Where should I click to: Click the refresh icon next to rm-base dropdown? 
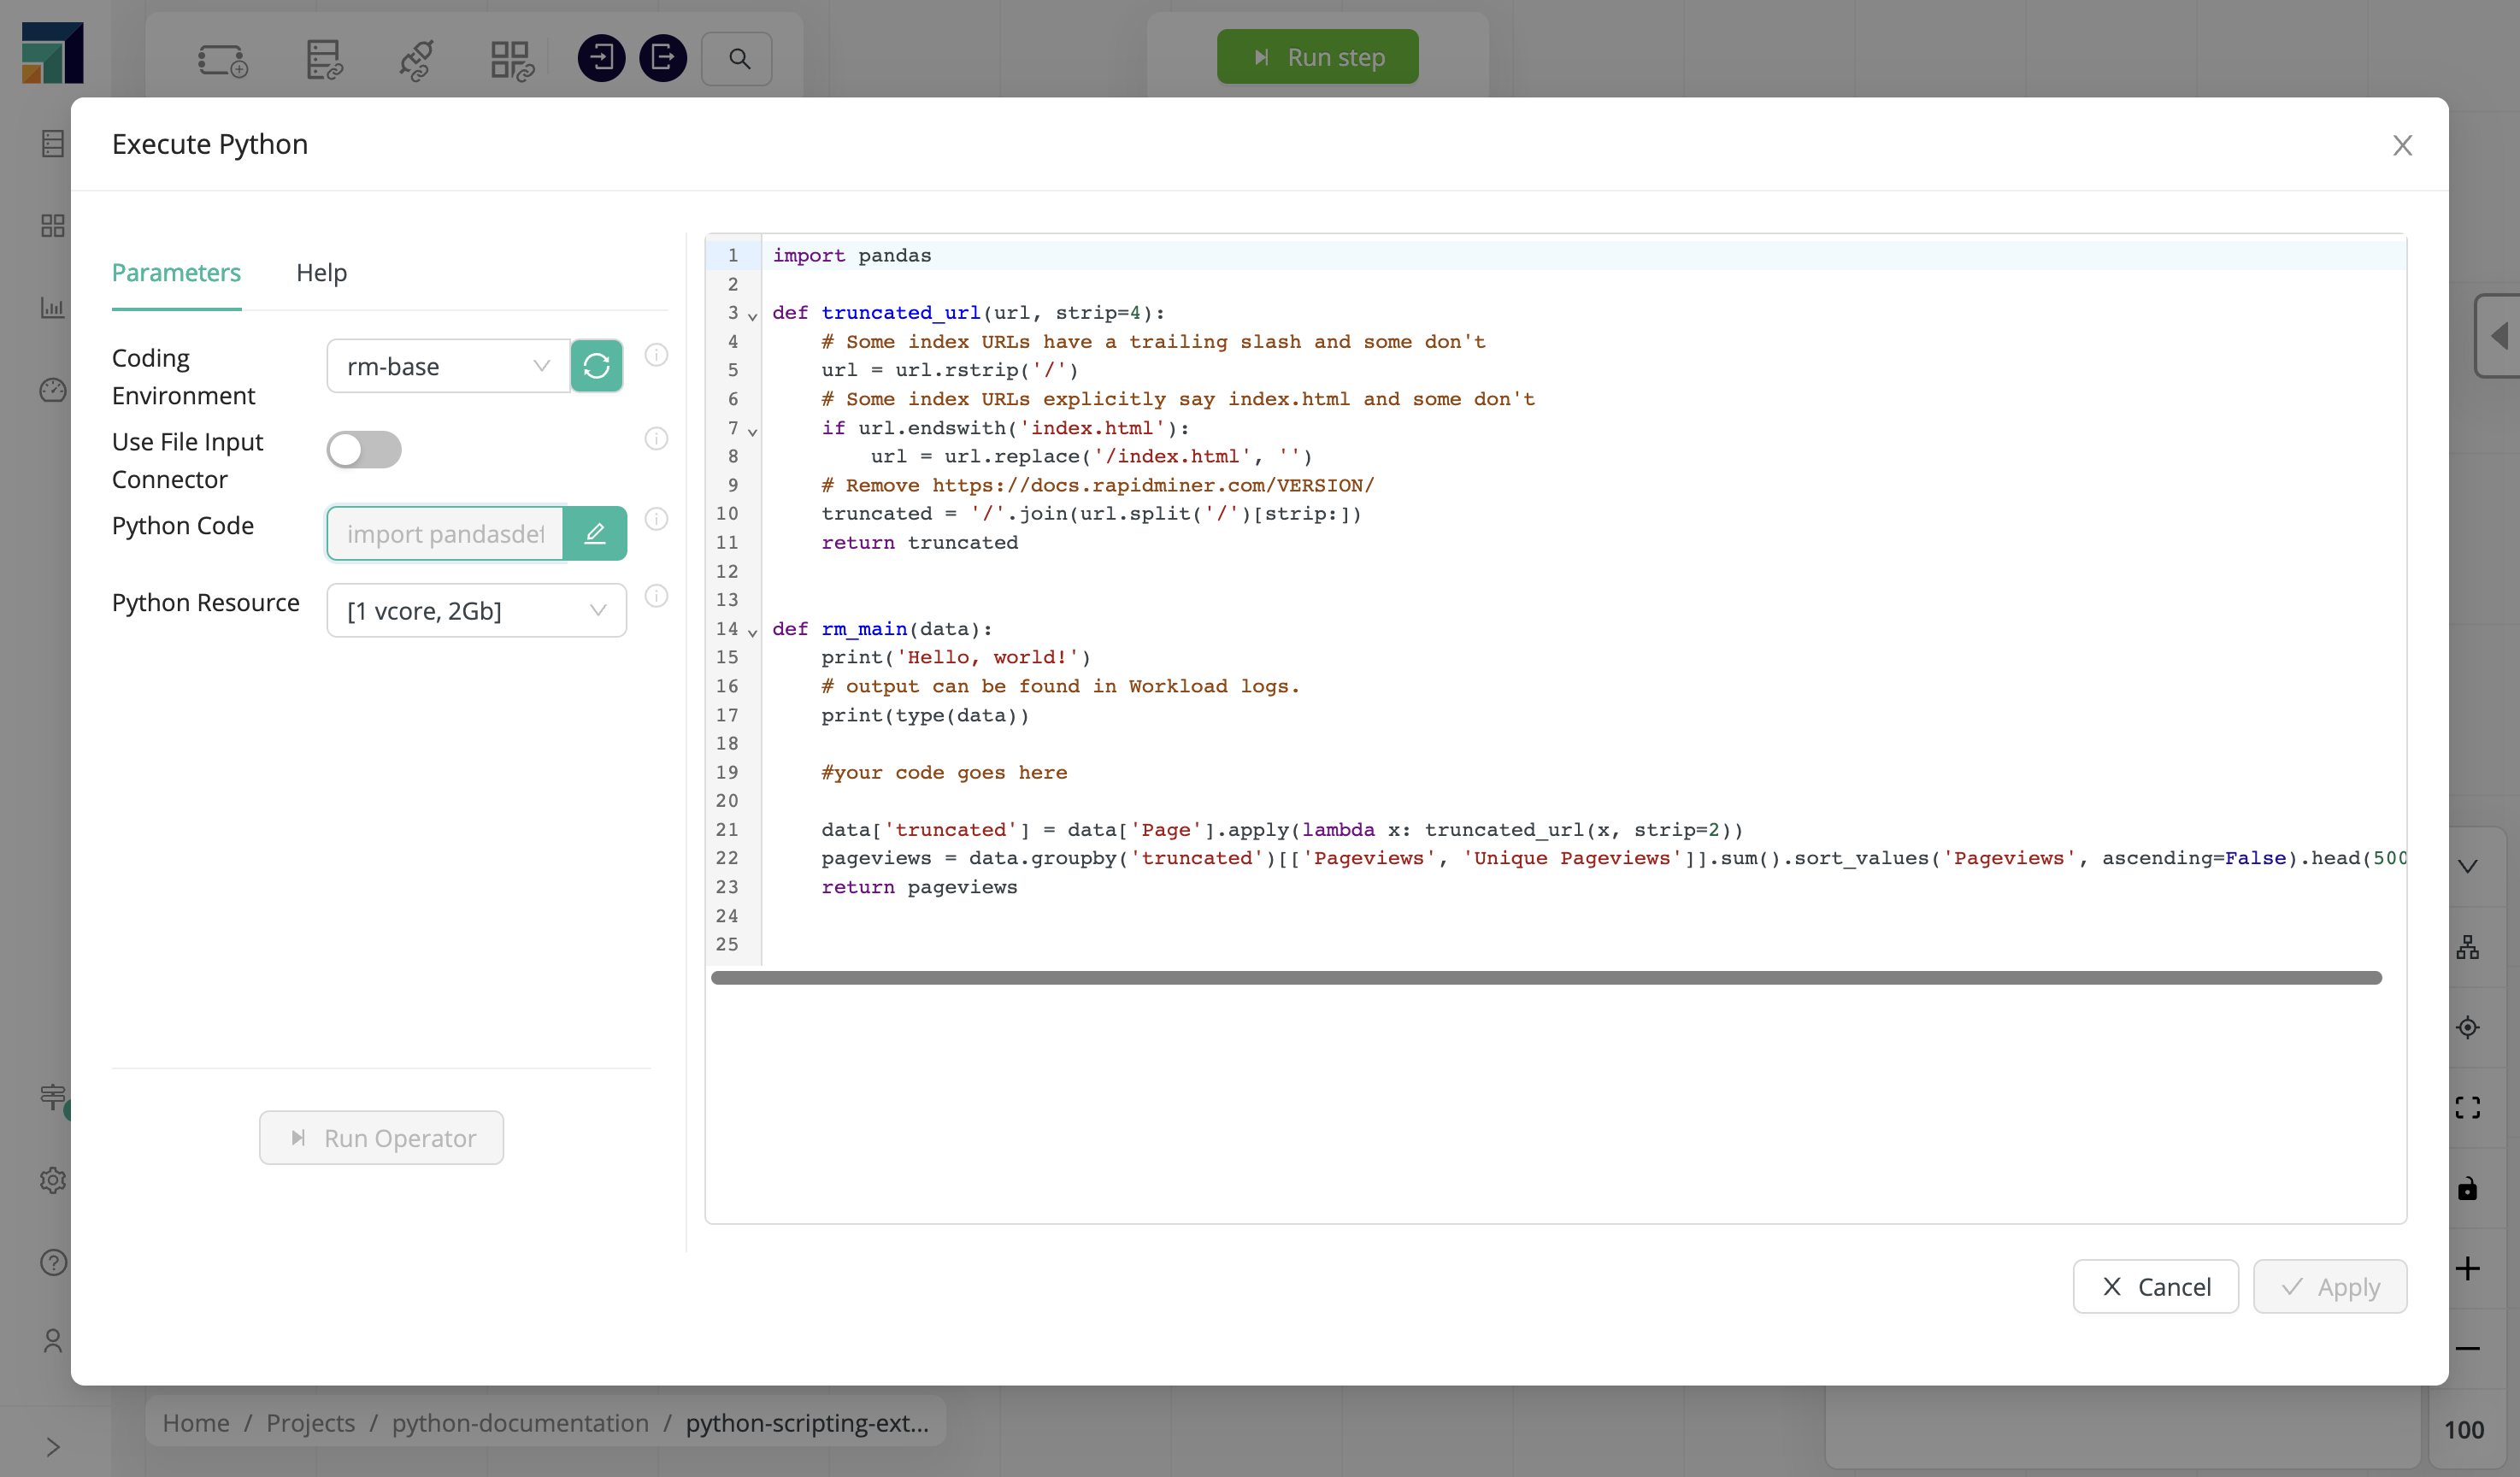(596, 364)
